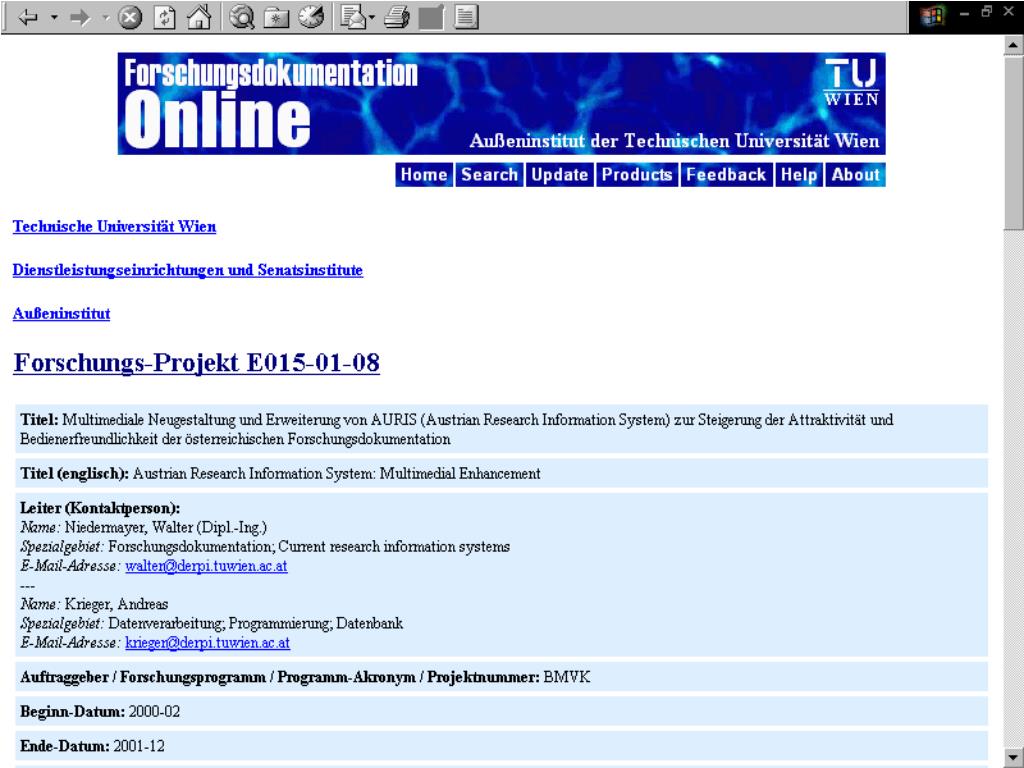Open the Products navigation button
The height and width of the screenshot is (768, 1024).
pyautogui.click(x=637, y=175)
